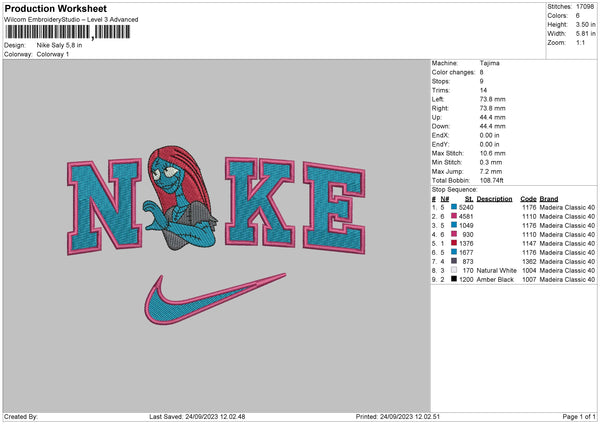Click the St. column header
The width and height of the screenshot is (600, 424).
[469, 199]
